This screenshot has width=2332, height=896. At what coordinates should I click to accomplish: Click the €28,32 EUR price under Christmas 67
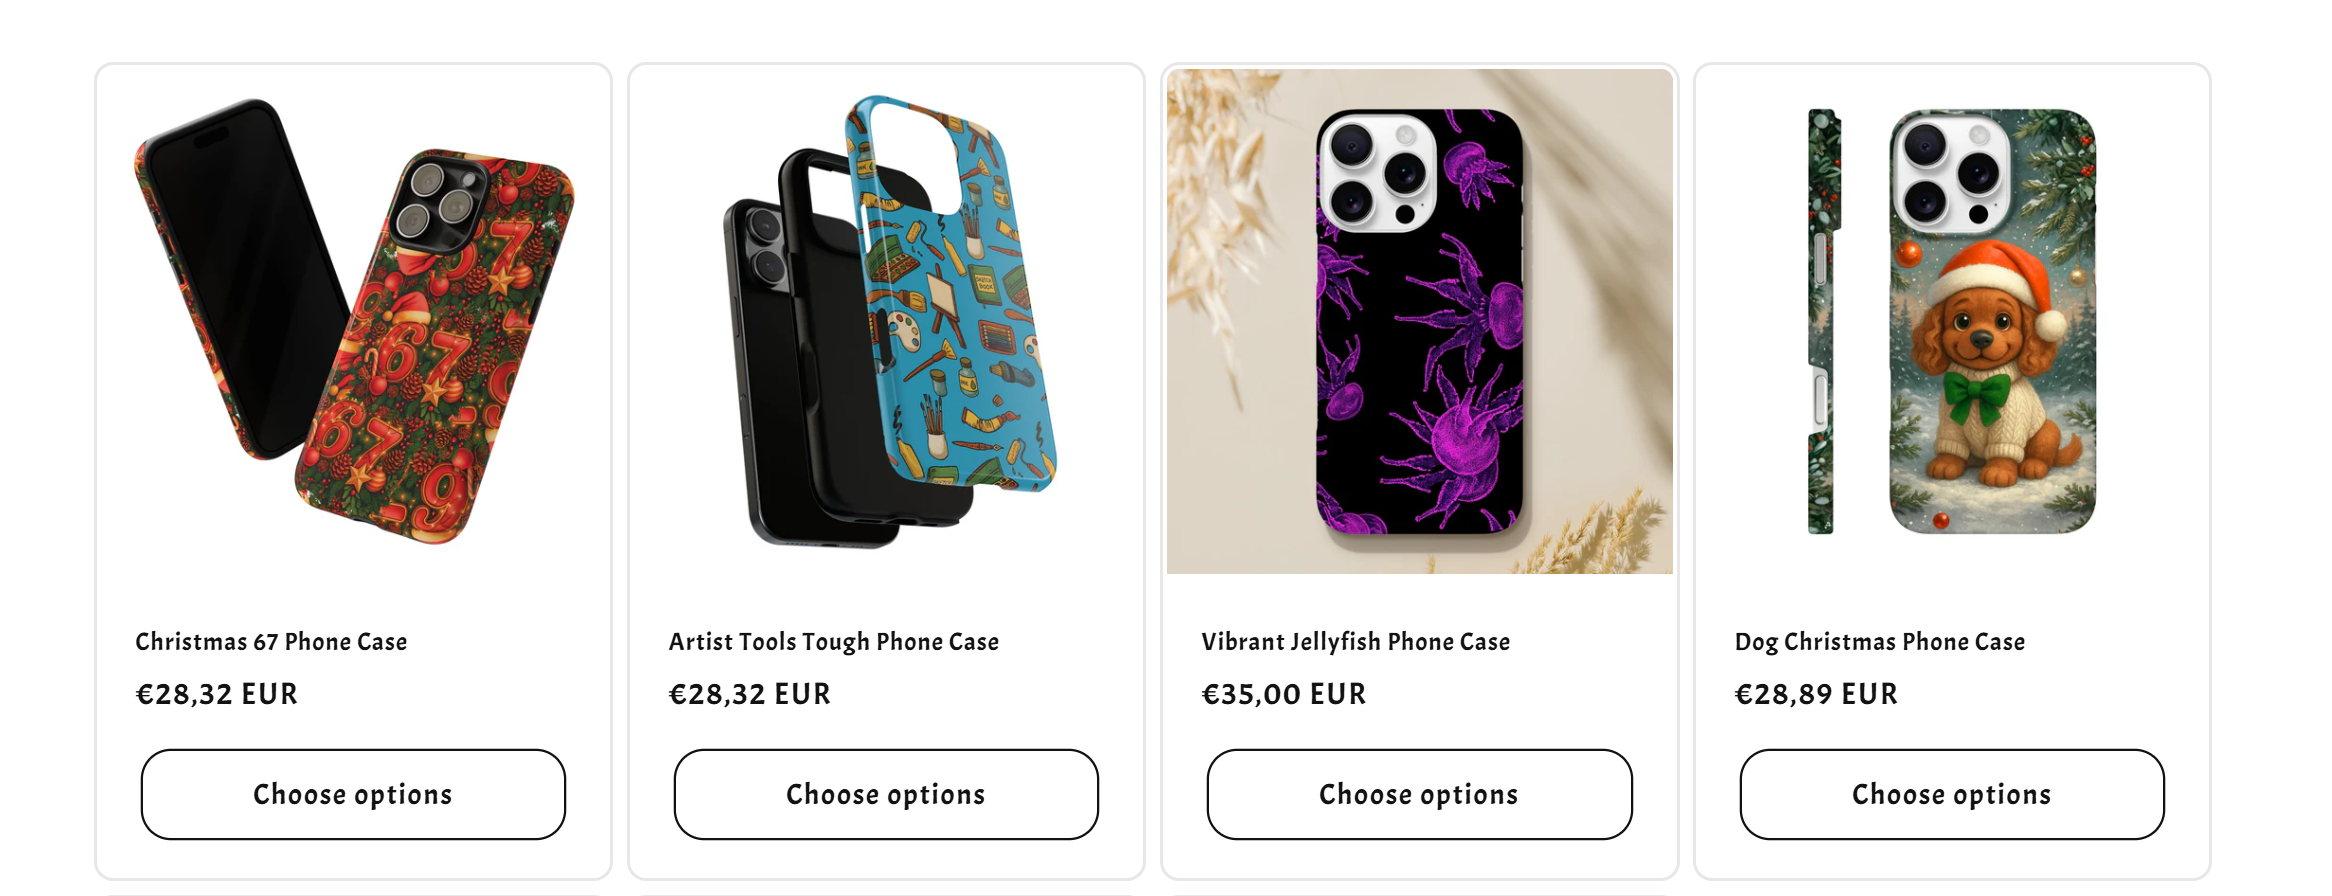[x=217, y=694]
